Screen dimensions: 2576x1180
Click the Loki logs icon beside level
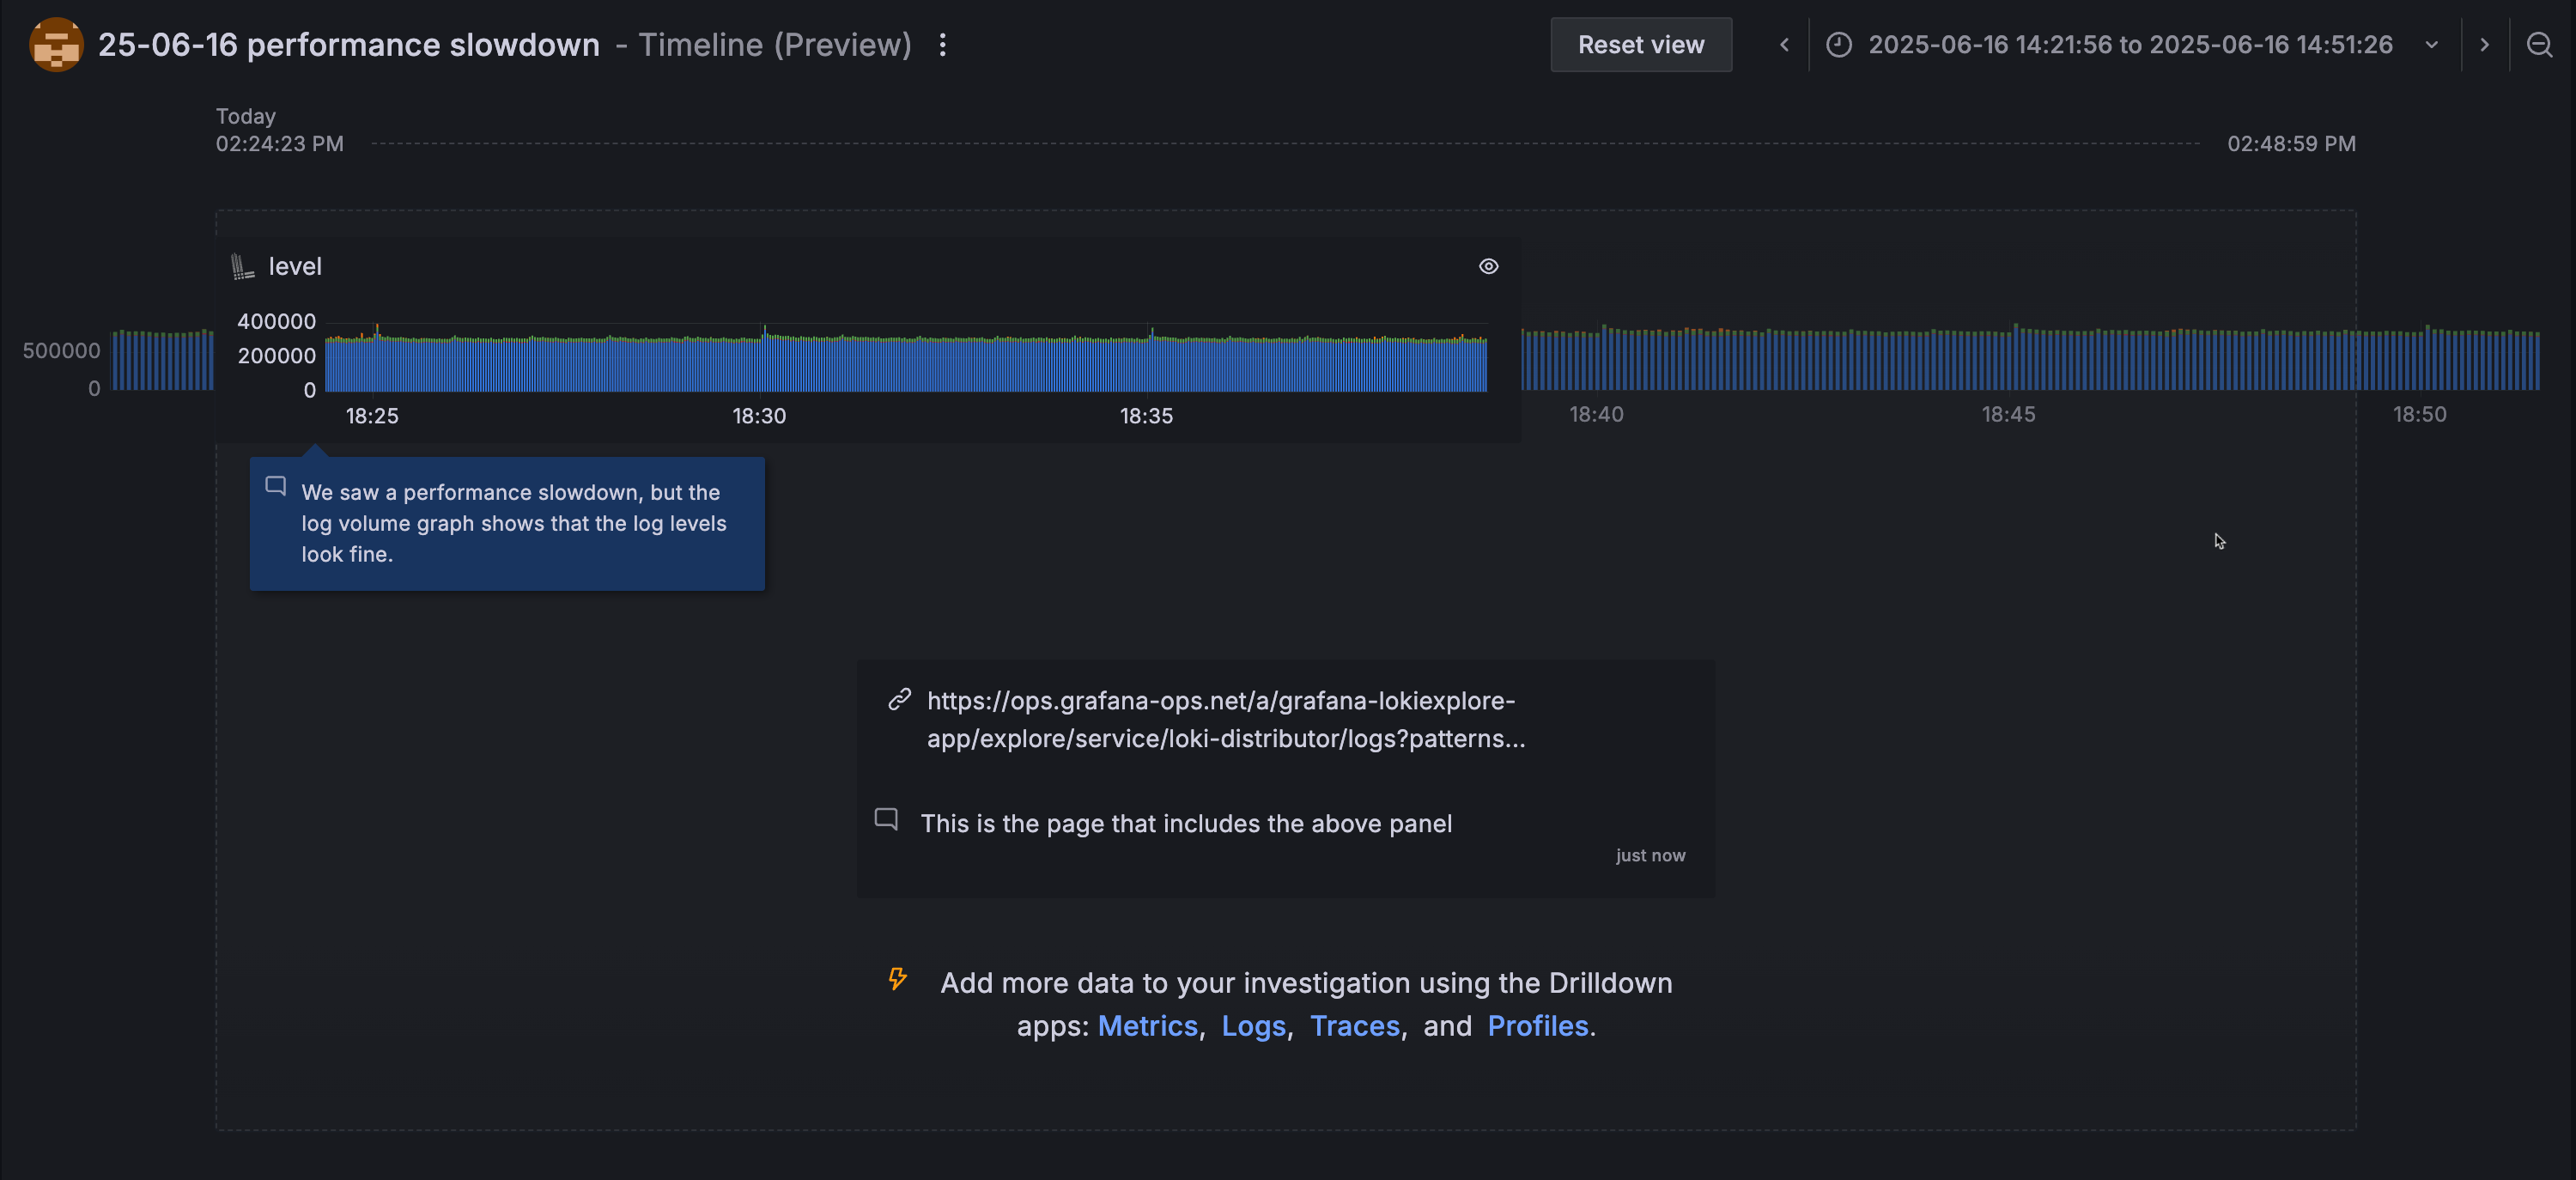[242, 266]
